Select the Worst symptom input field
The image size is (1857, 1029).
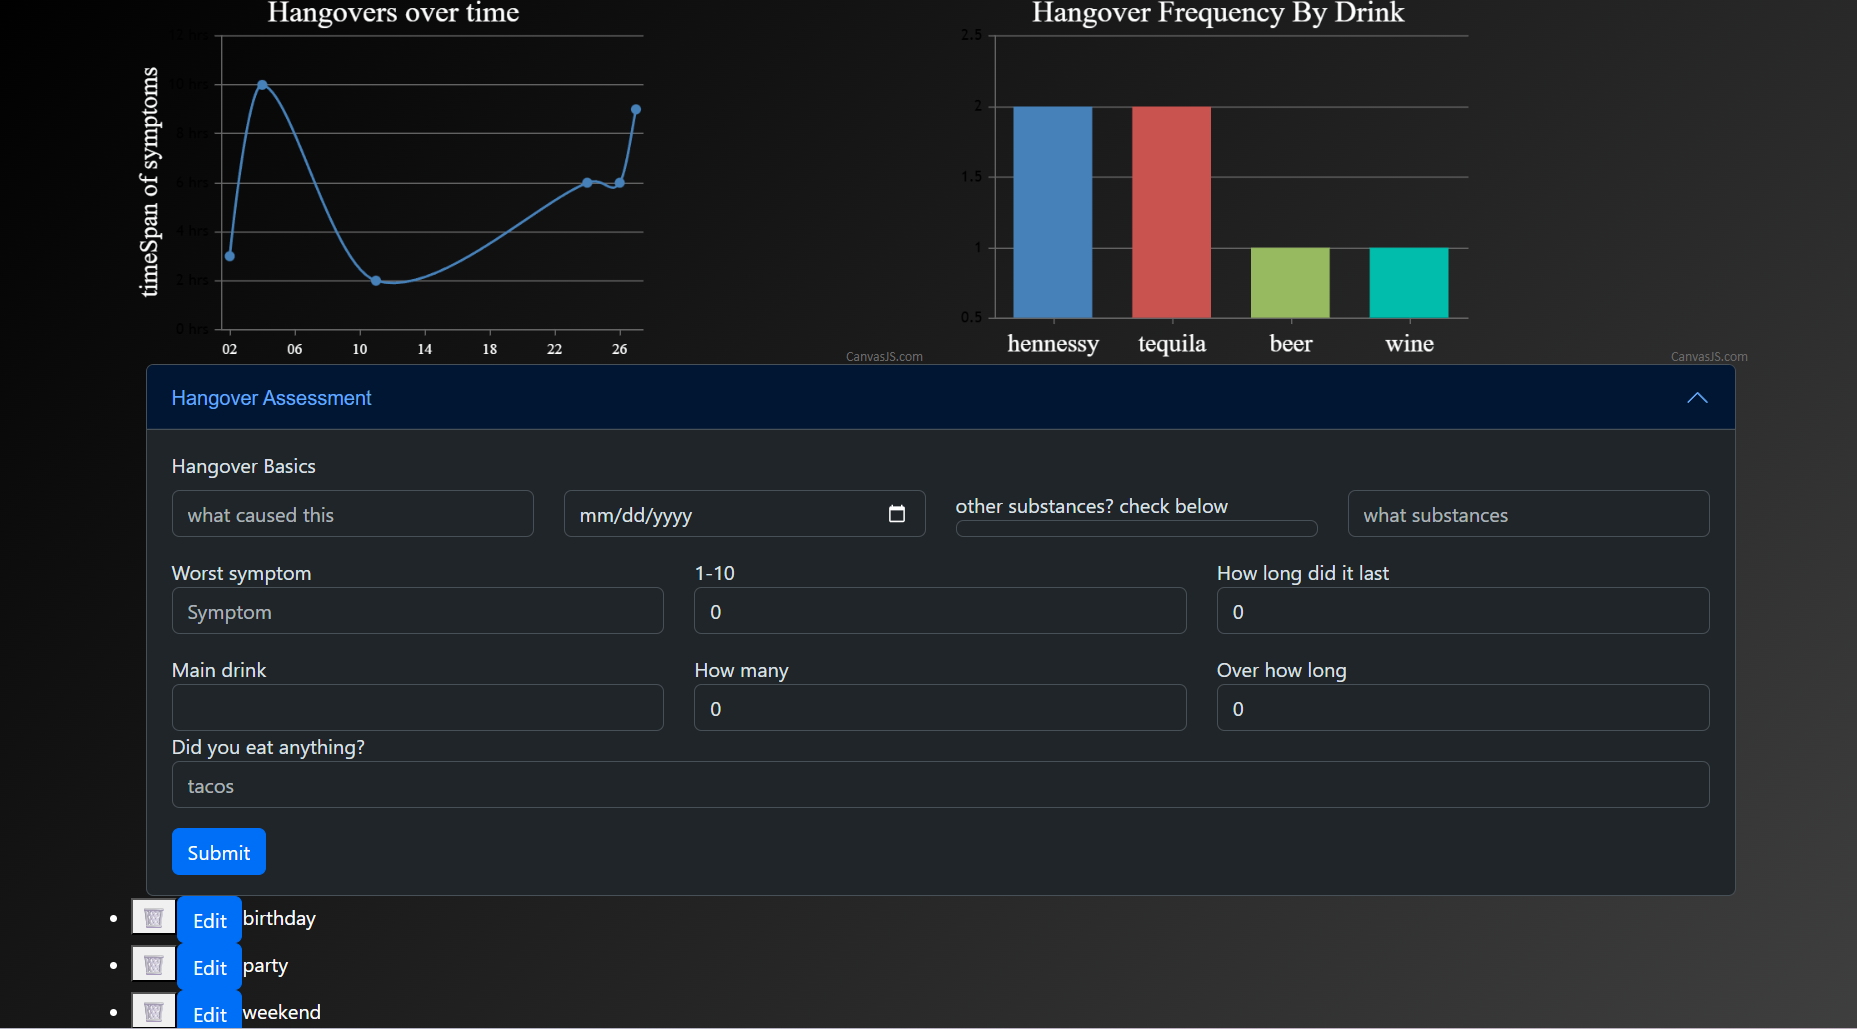[x=417, y=611]
